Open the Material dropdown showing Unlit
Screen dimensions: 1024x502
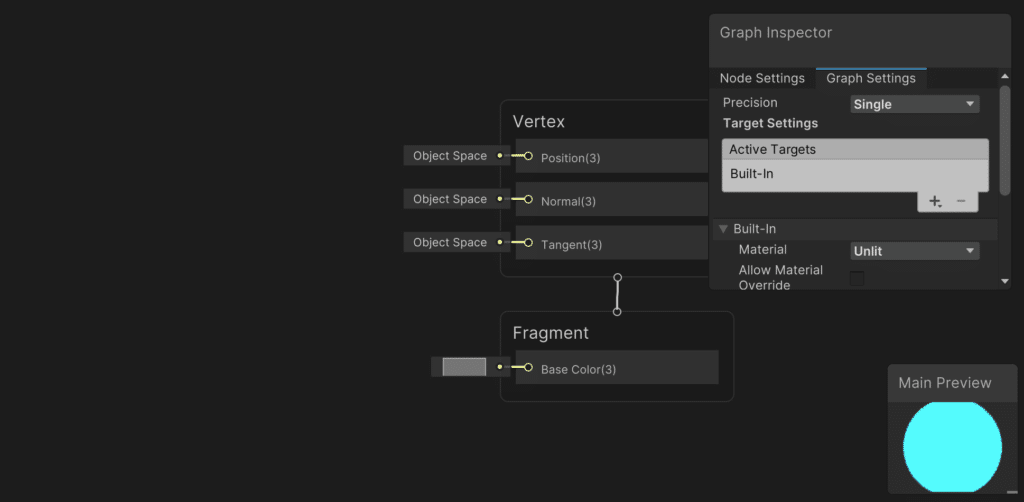pos(914,251)
